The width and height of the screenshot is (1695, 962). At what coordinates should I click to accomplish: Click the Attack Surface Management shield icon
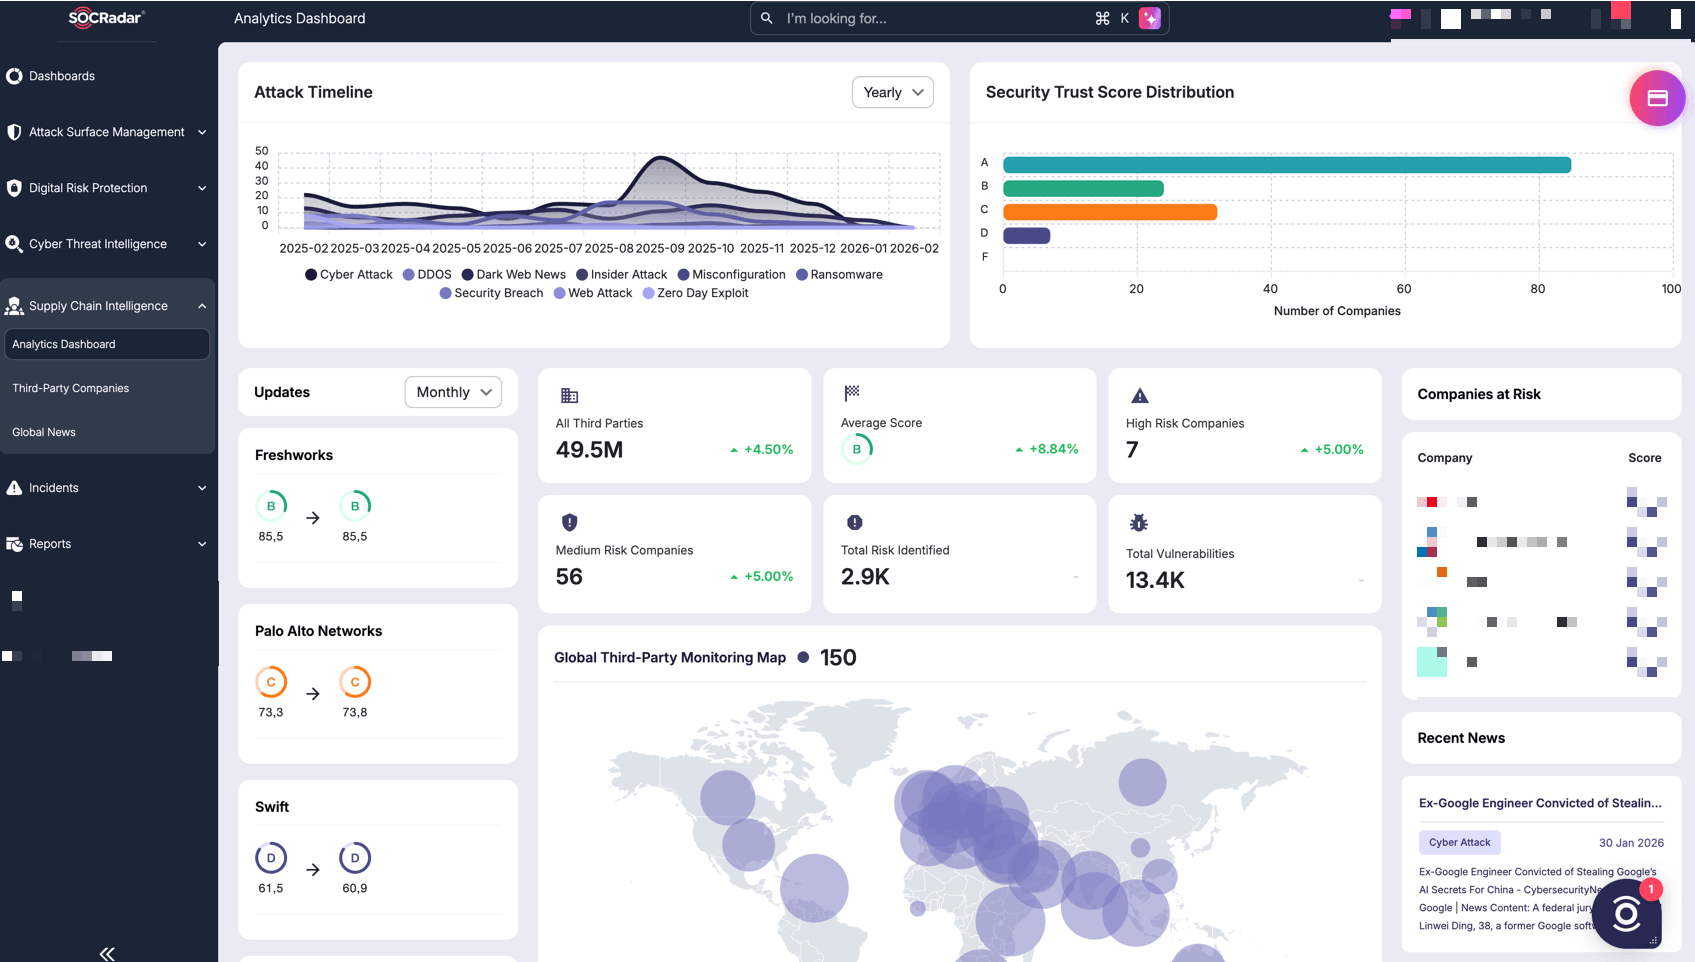coord(14,132)
